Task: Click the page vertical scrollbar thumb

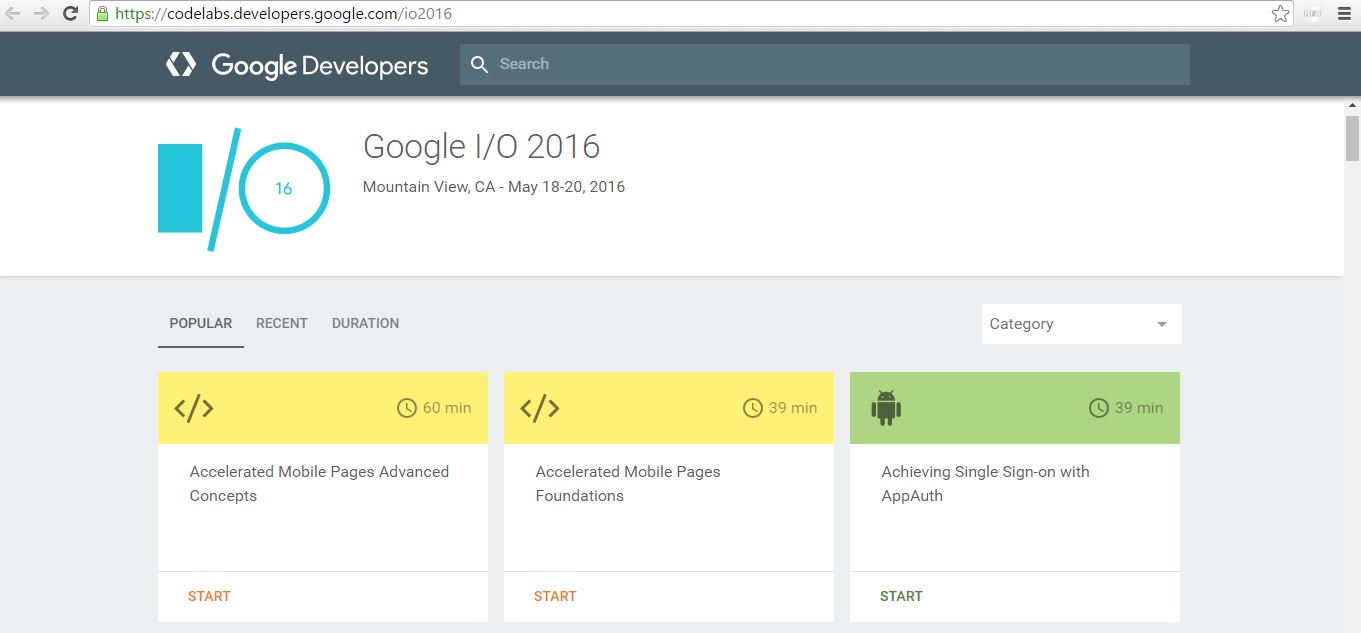Action: (1352, 140)
